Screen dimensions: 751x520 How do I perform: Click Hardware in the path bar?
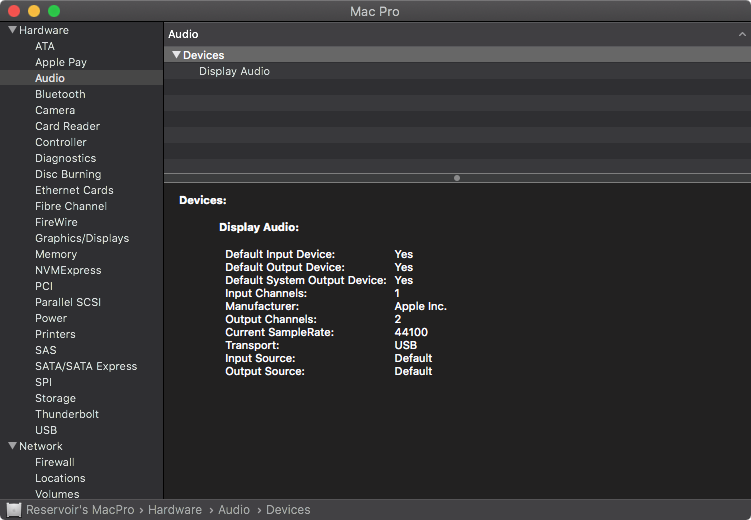(x=175, y=510)
